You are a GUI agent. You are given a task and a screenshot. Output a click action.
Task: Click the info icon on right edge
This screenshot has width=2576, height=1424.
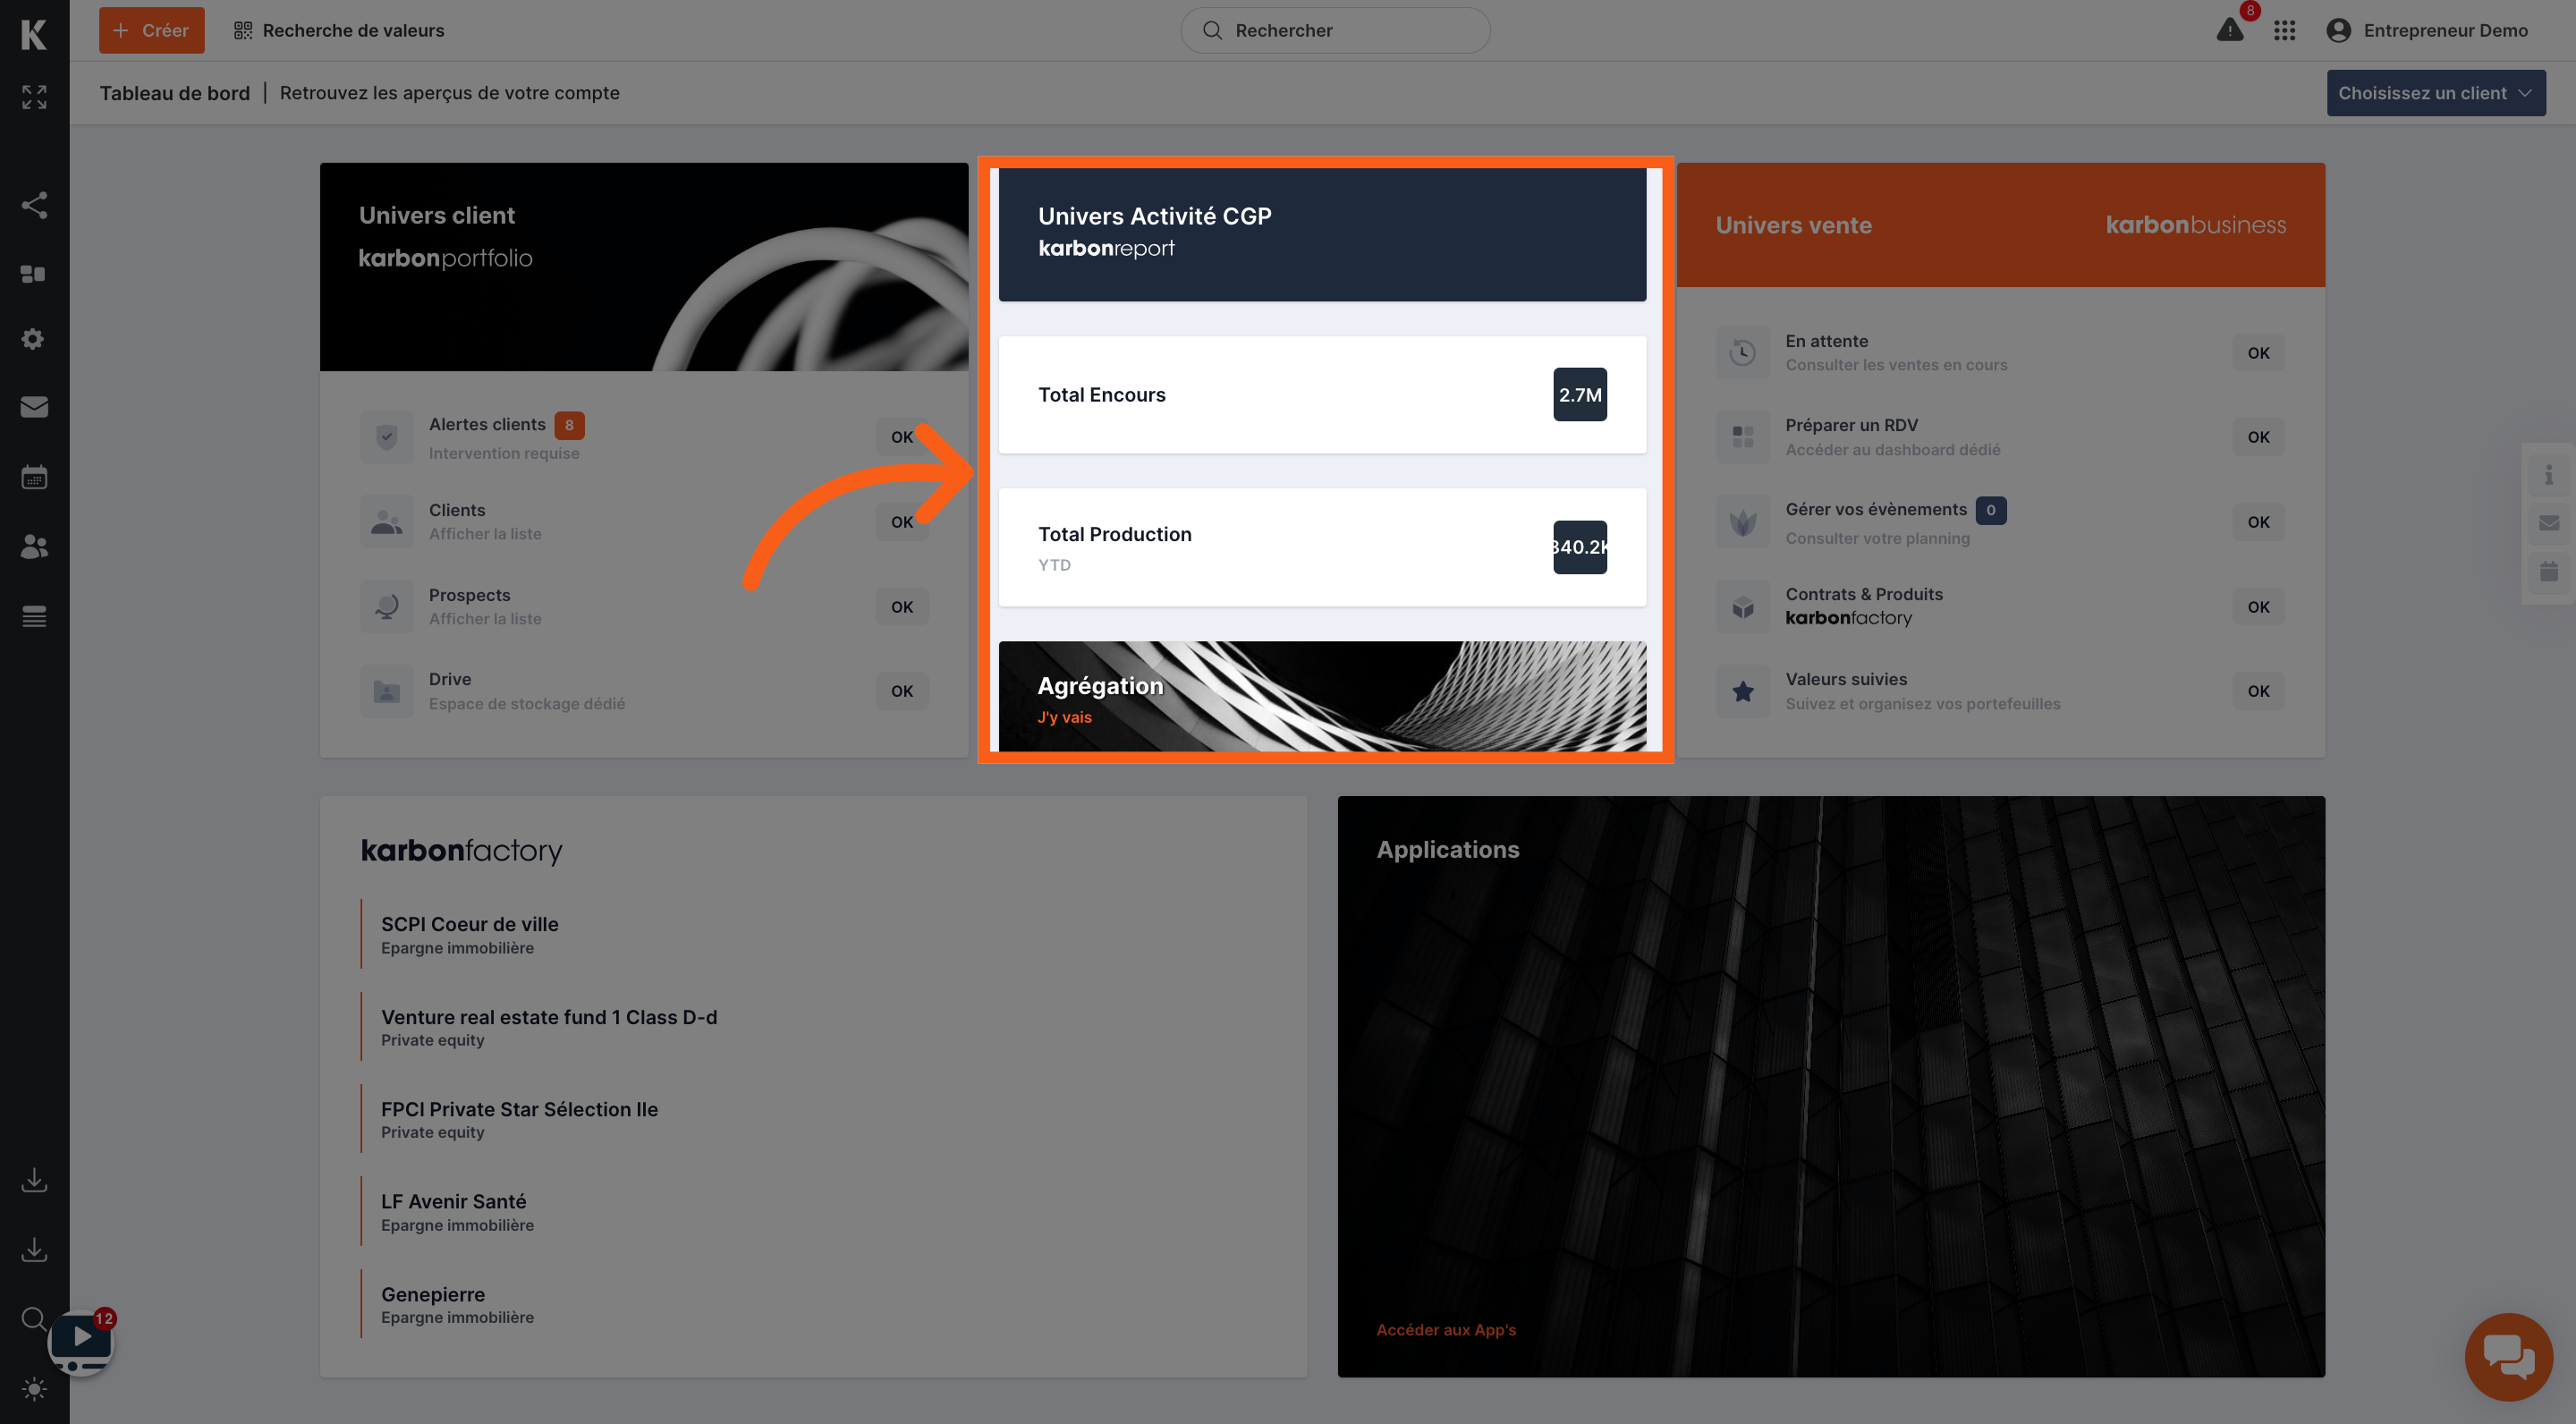click(2548, 475)
